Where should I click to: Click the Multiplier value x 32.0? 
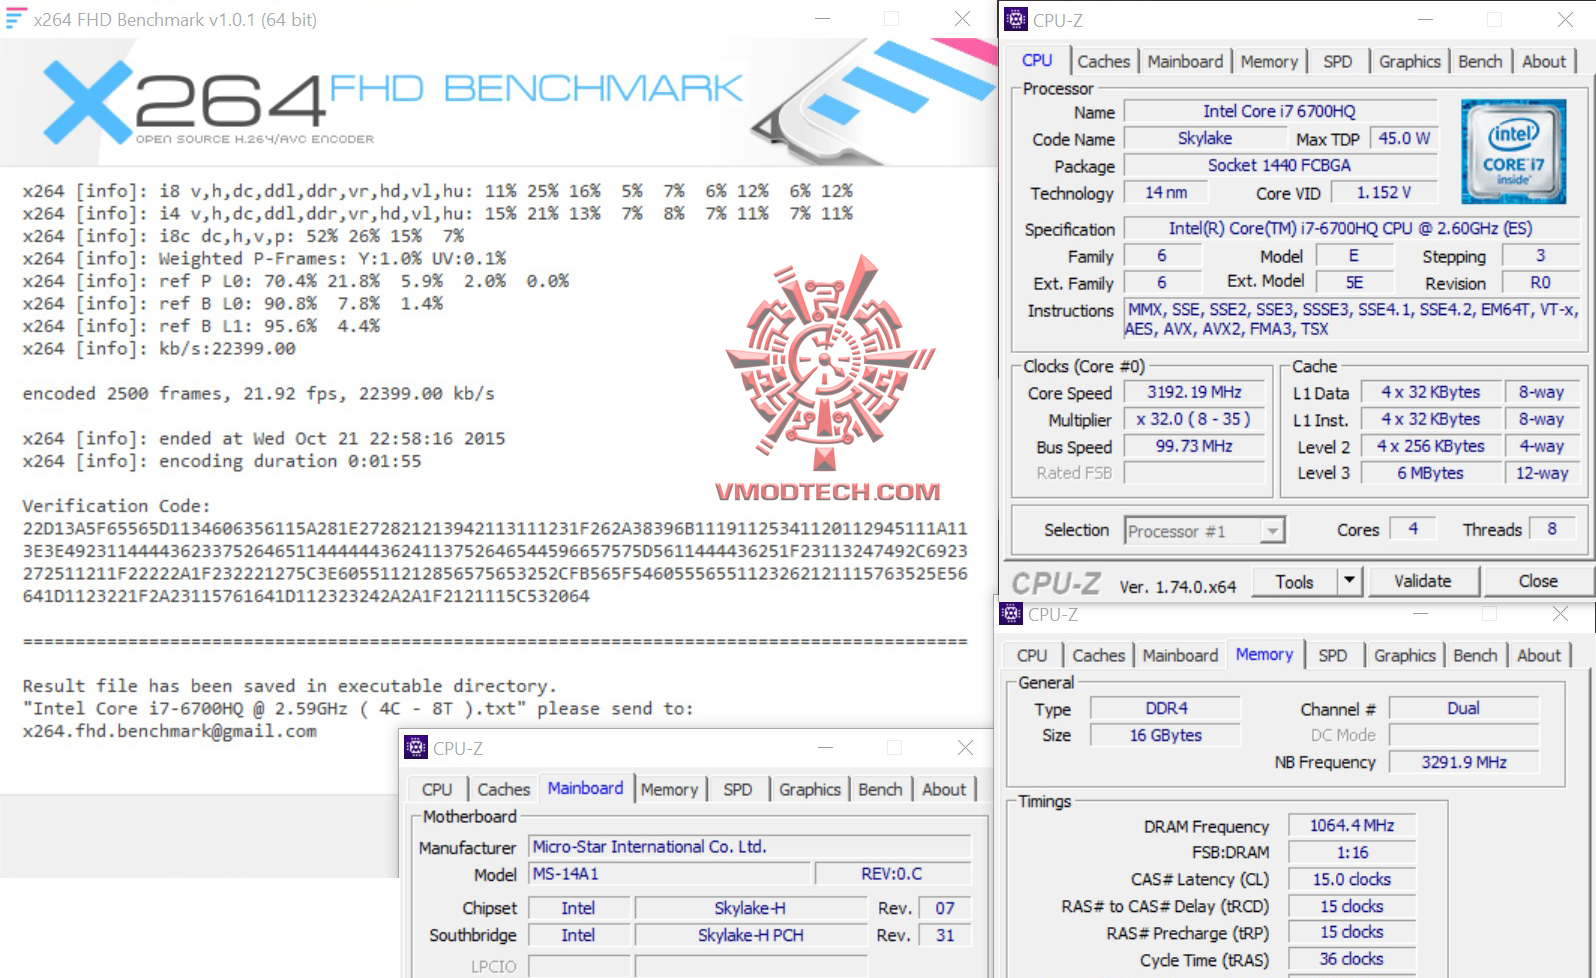click(x=1195, y=420)
